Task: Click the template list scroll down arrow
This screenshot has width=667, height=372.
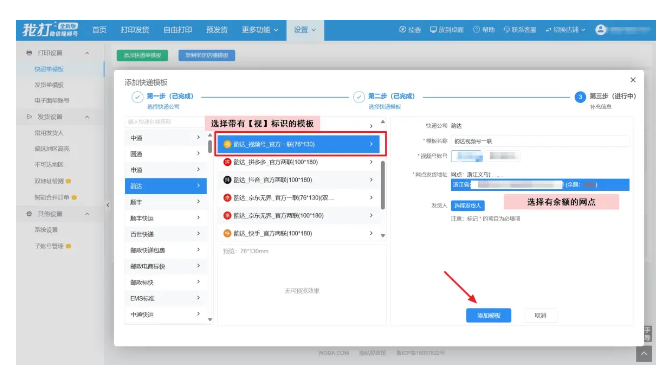Action: (383, 236)
